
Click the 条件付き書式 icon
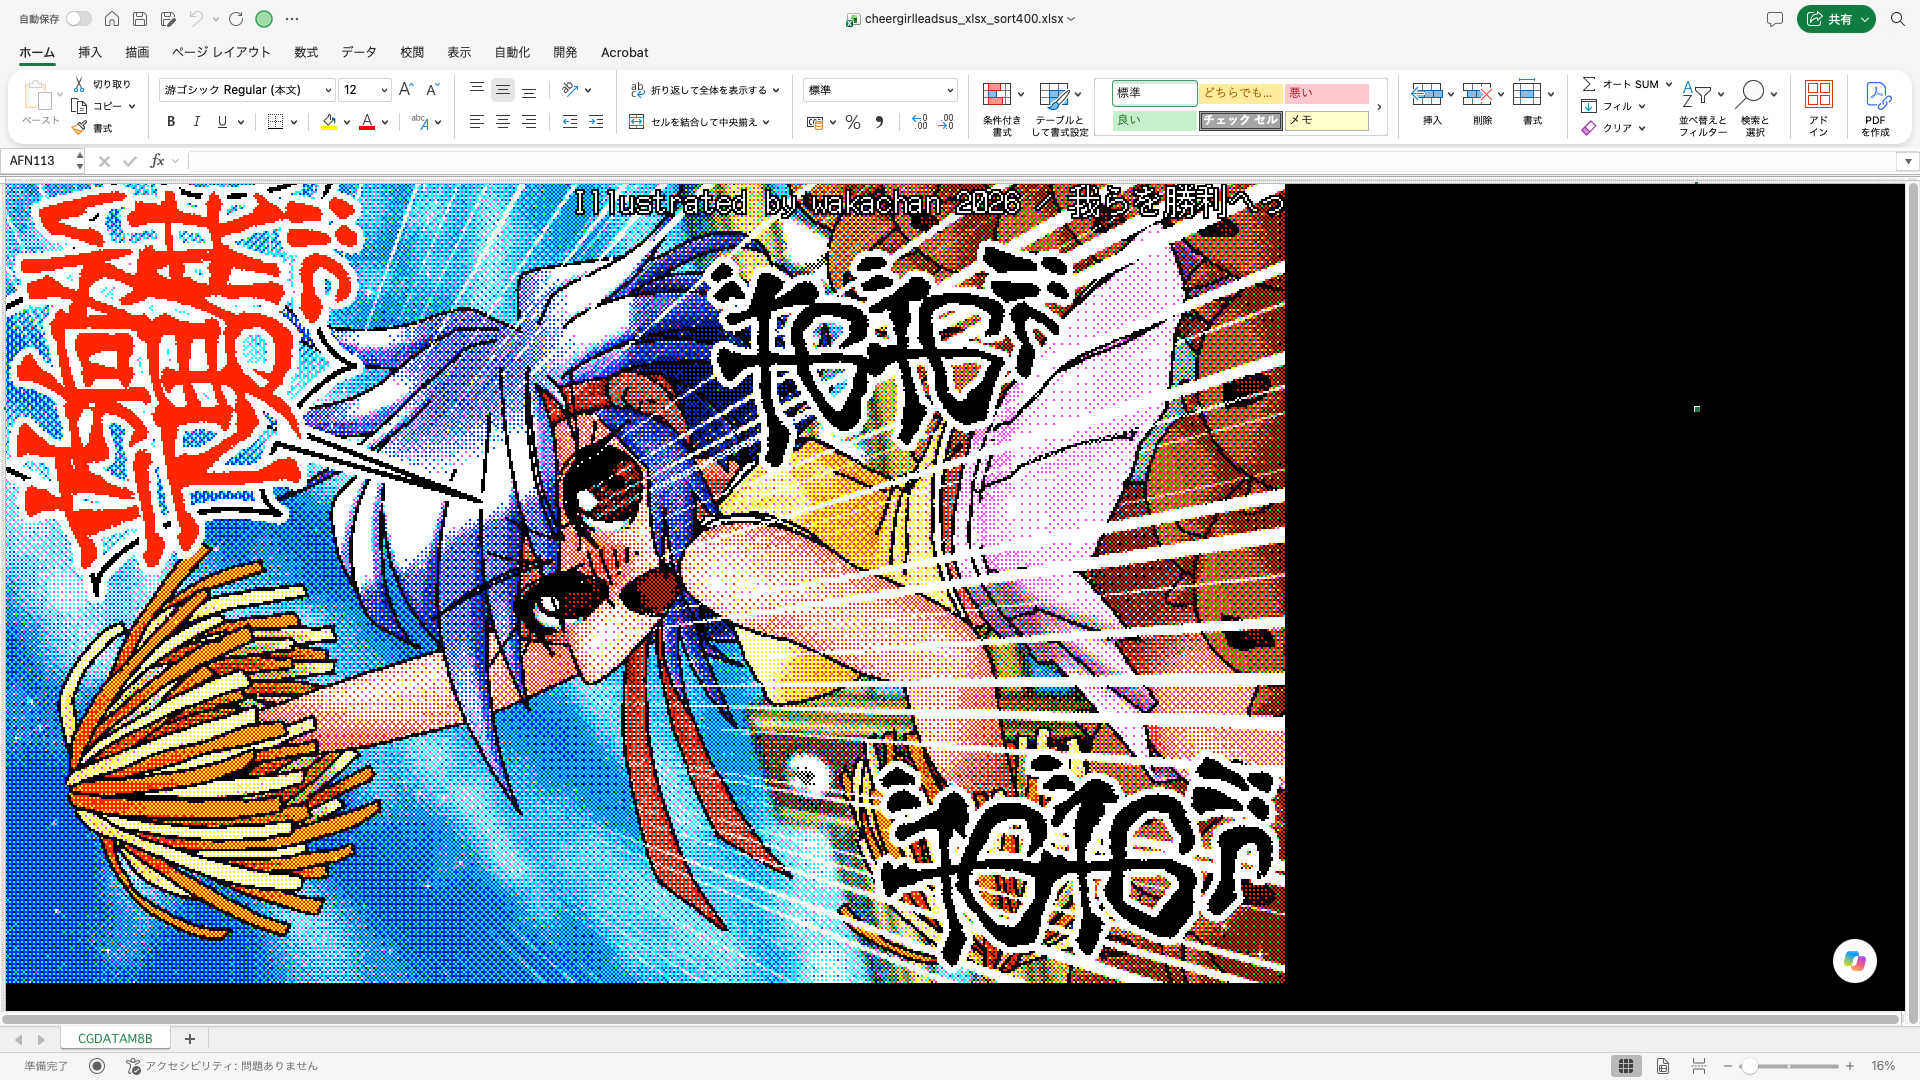997,94
